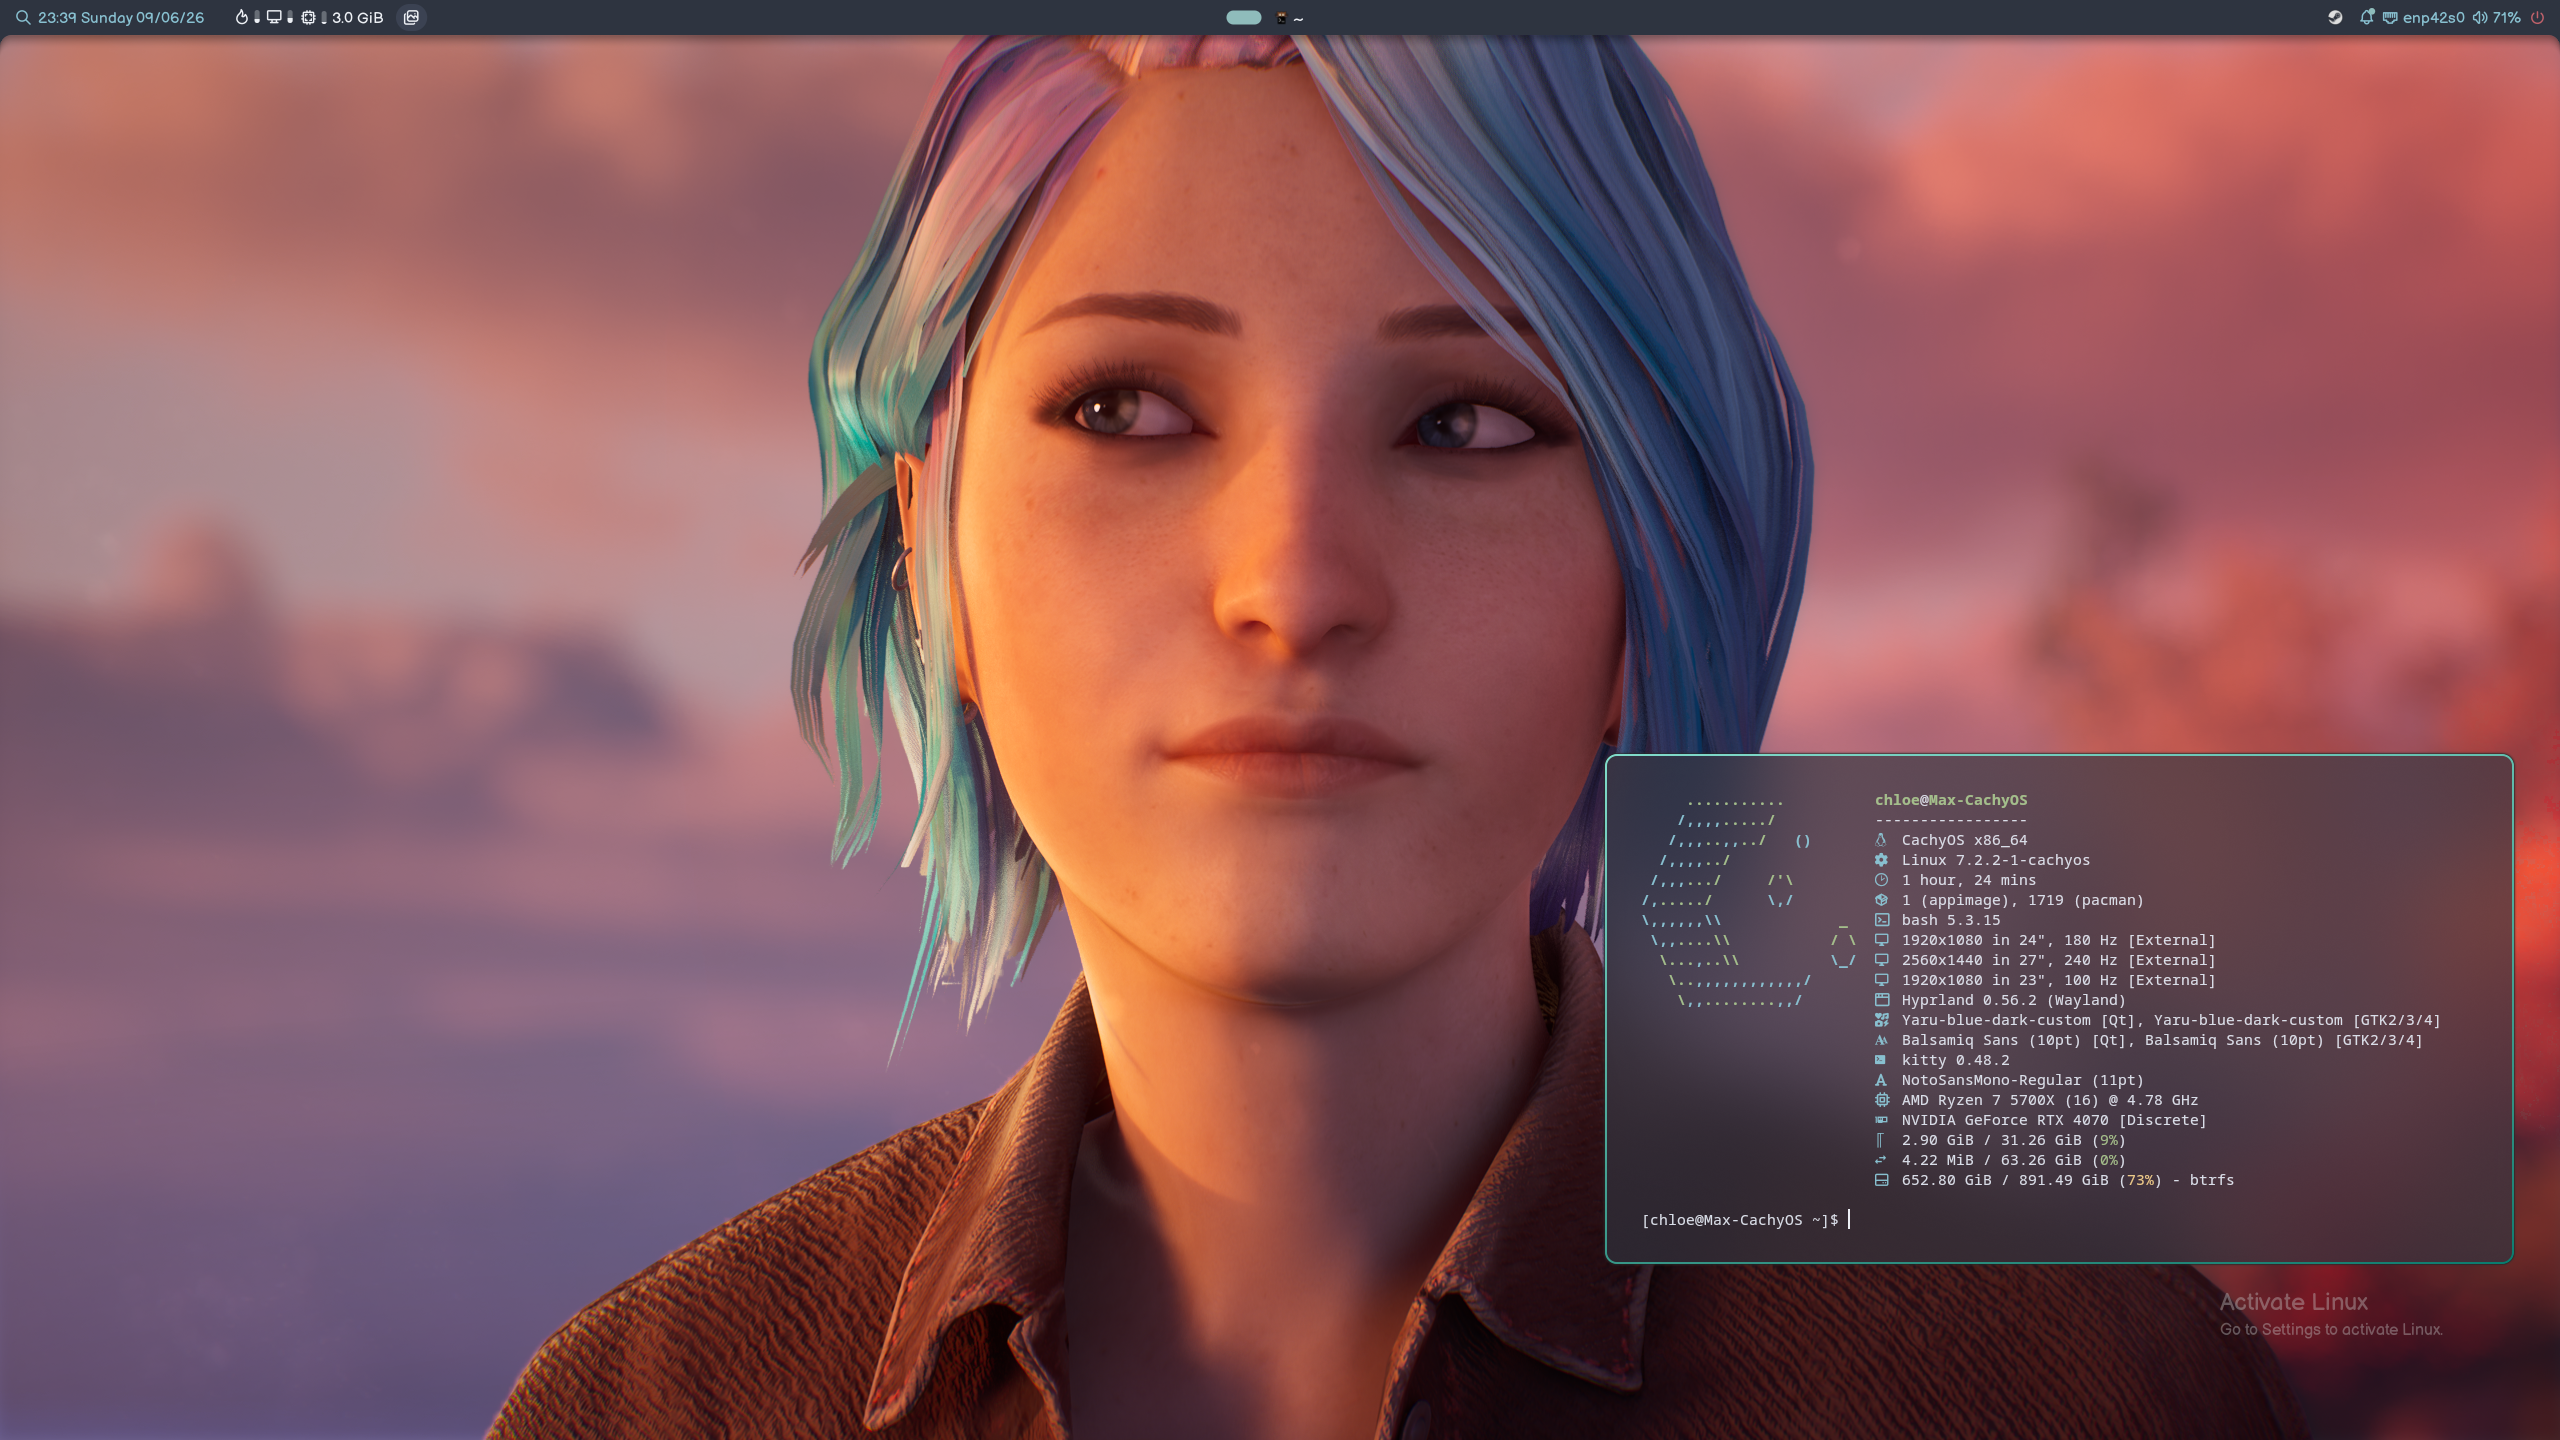This screenshot has width=2560, height=1440.
Task: Click the flame temperature indicator icon
Action: click(x=241, y=17)
